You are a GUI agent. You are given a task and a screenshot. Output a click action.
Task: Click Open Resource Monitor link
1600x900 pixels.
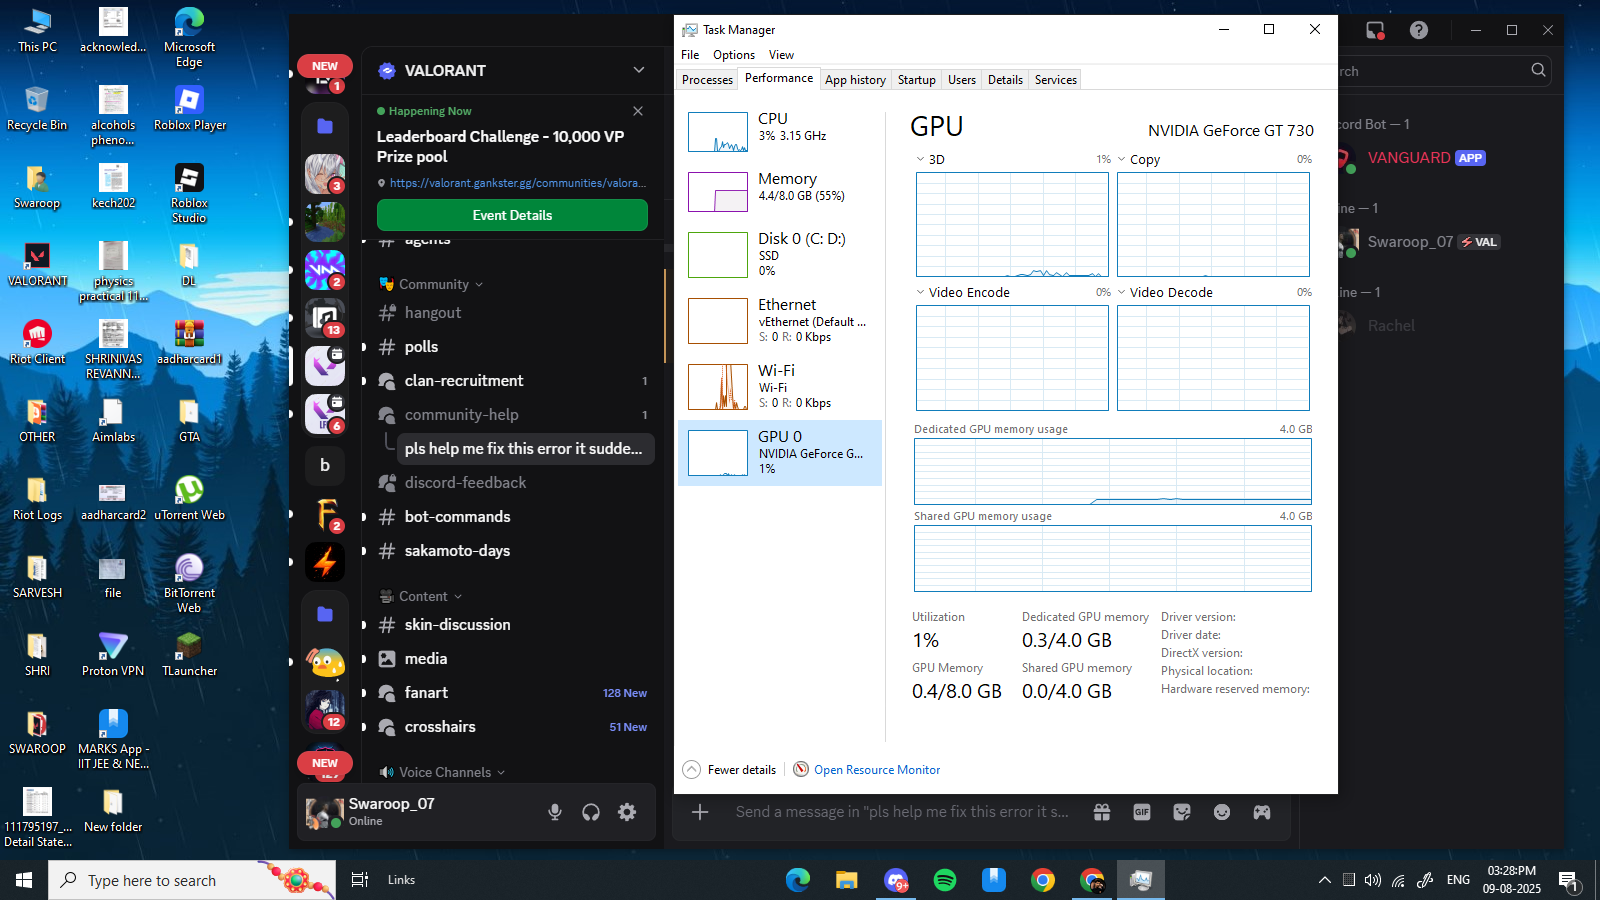click(x=876, y=770)
